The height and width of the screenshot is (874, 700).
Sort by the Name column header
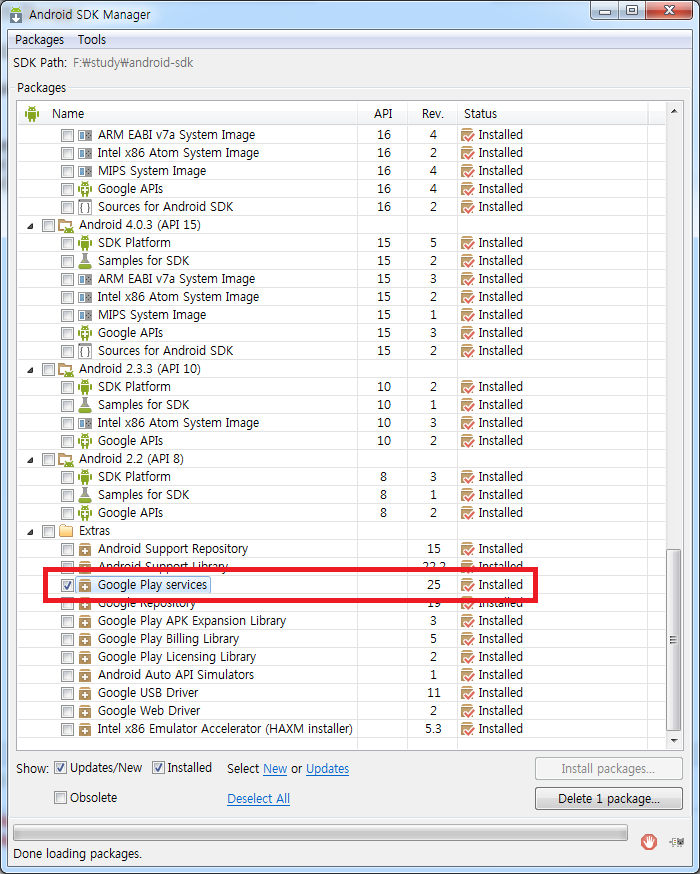(x=187, y=114)
